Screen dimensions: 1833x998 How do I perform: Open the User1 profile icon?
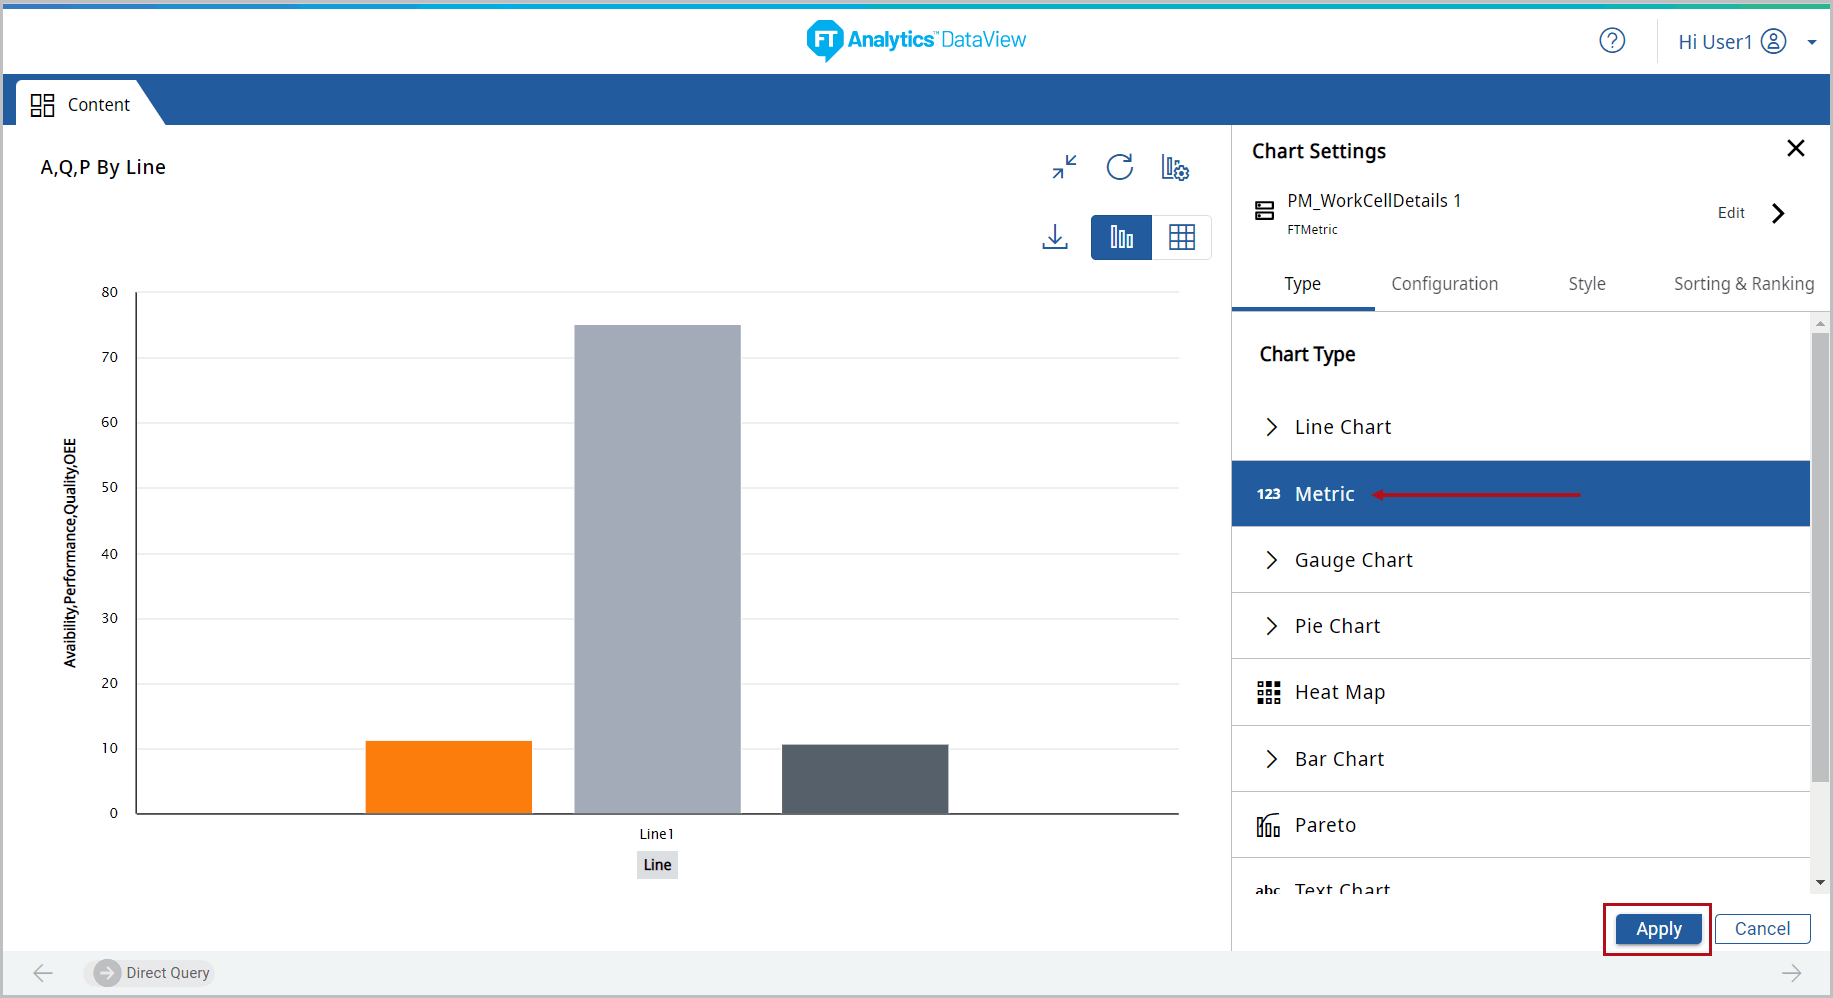[1773, 41]
